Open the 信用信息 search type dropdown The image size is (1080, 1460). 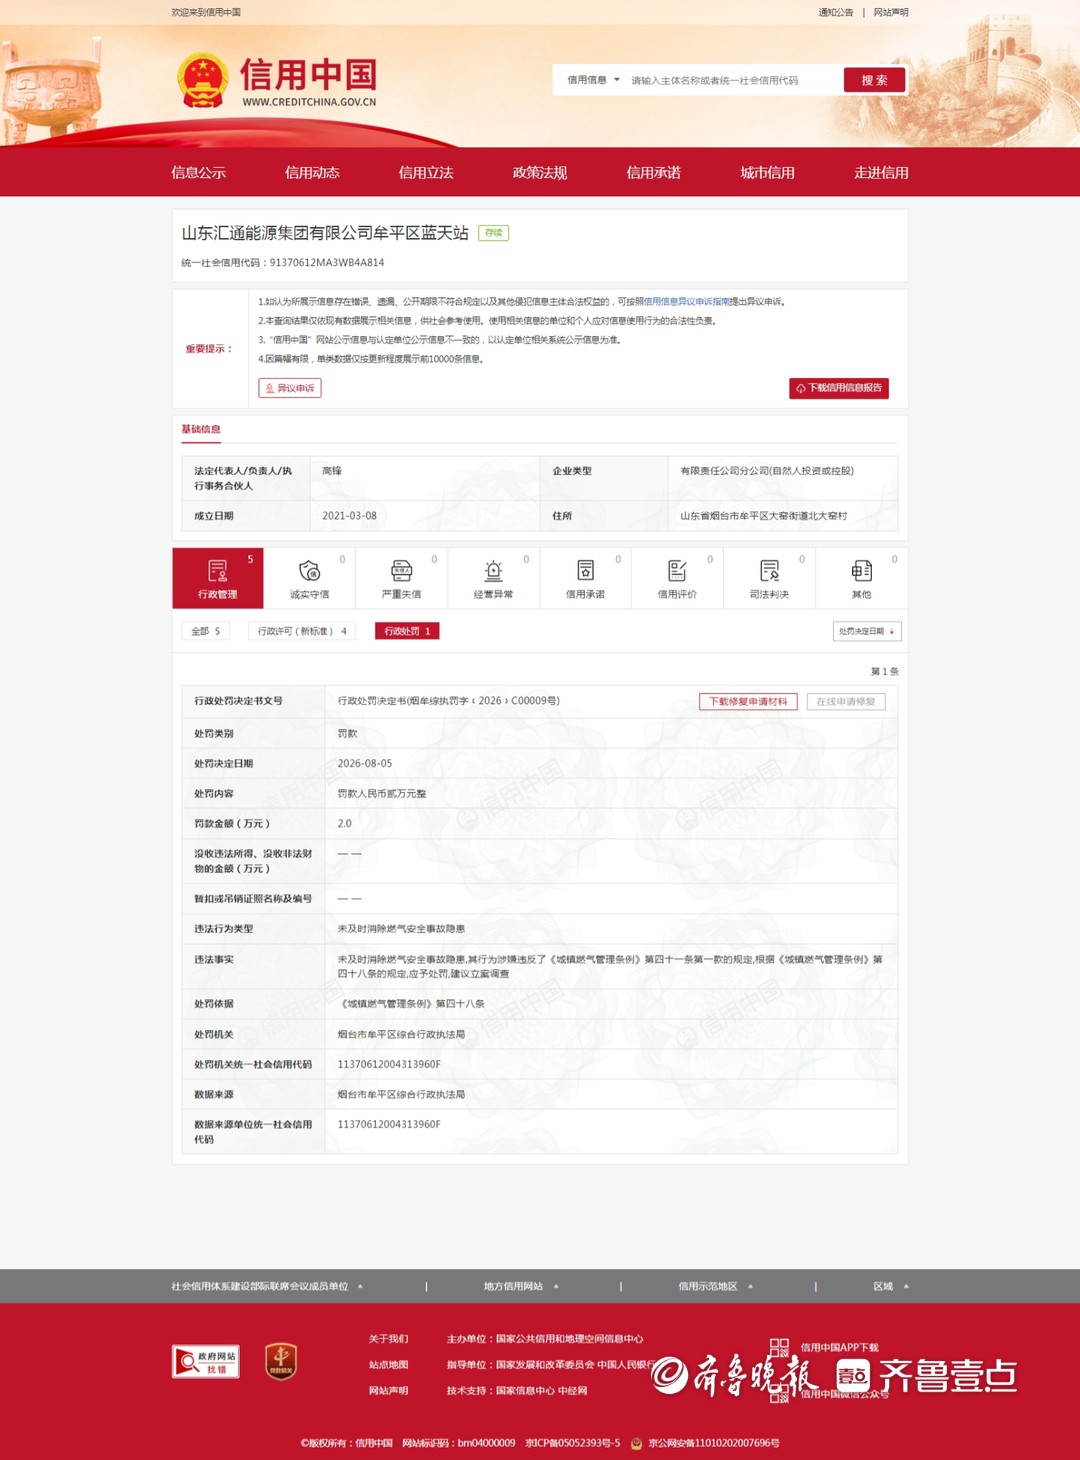click(x=593, y=80)
